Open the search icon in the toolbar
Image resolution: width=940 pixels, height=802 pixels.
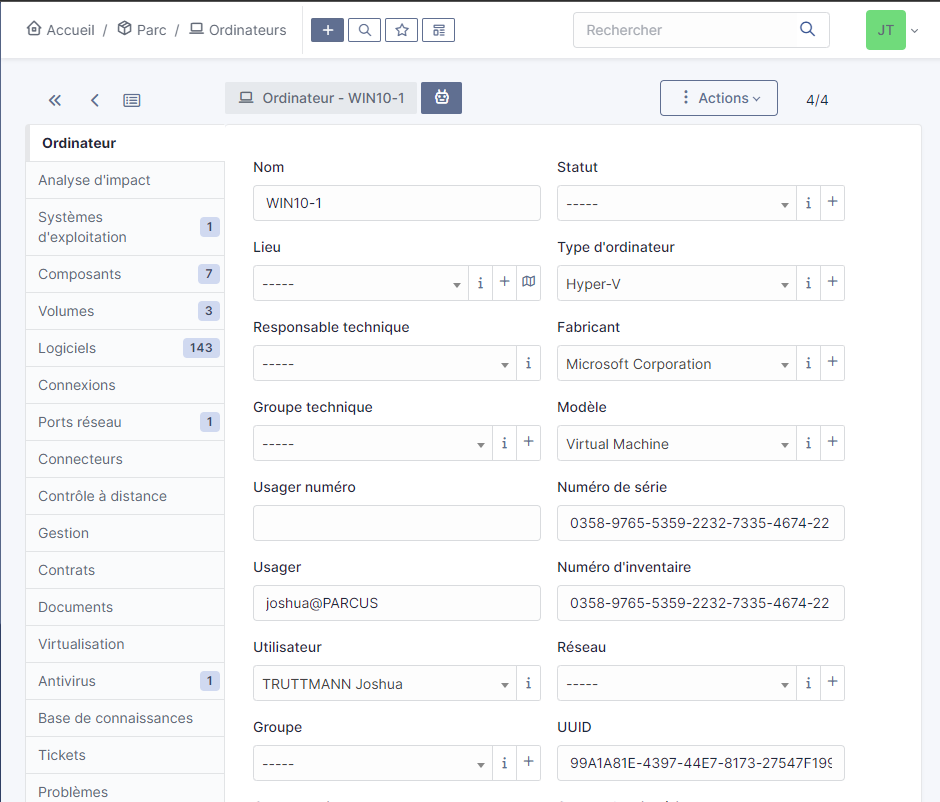pyautogui.click(x=364, y=30)
